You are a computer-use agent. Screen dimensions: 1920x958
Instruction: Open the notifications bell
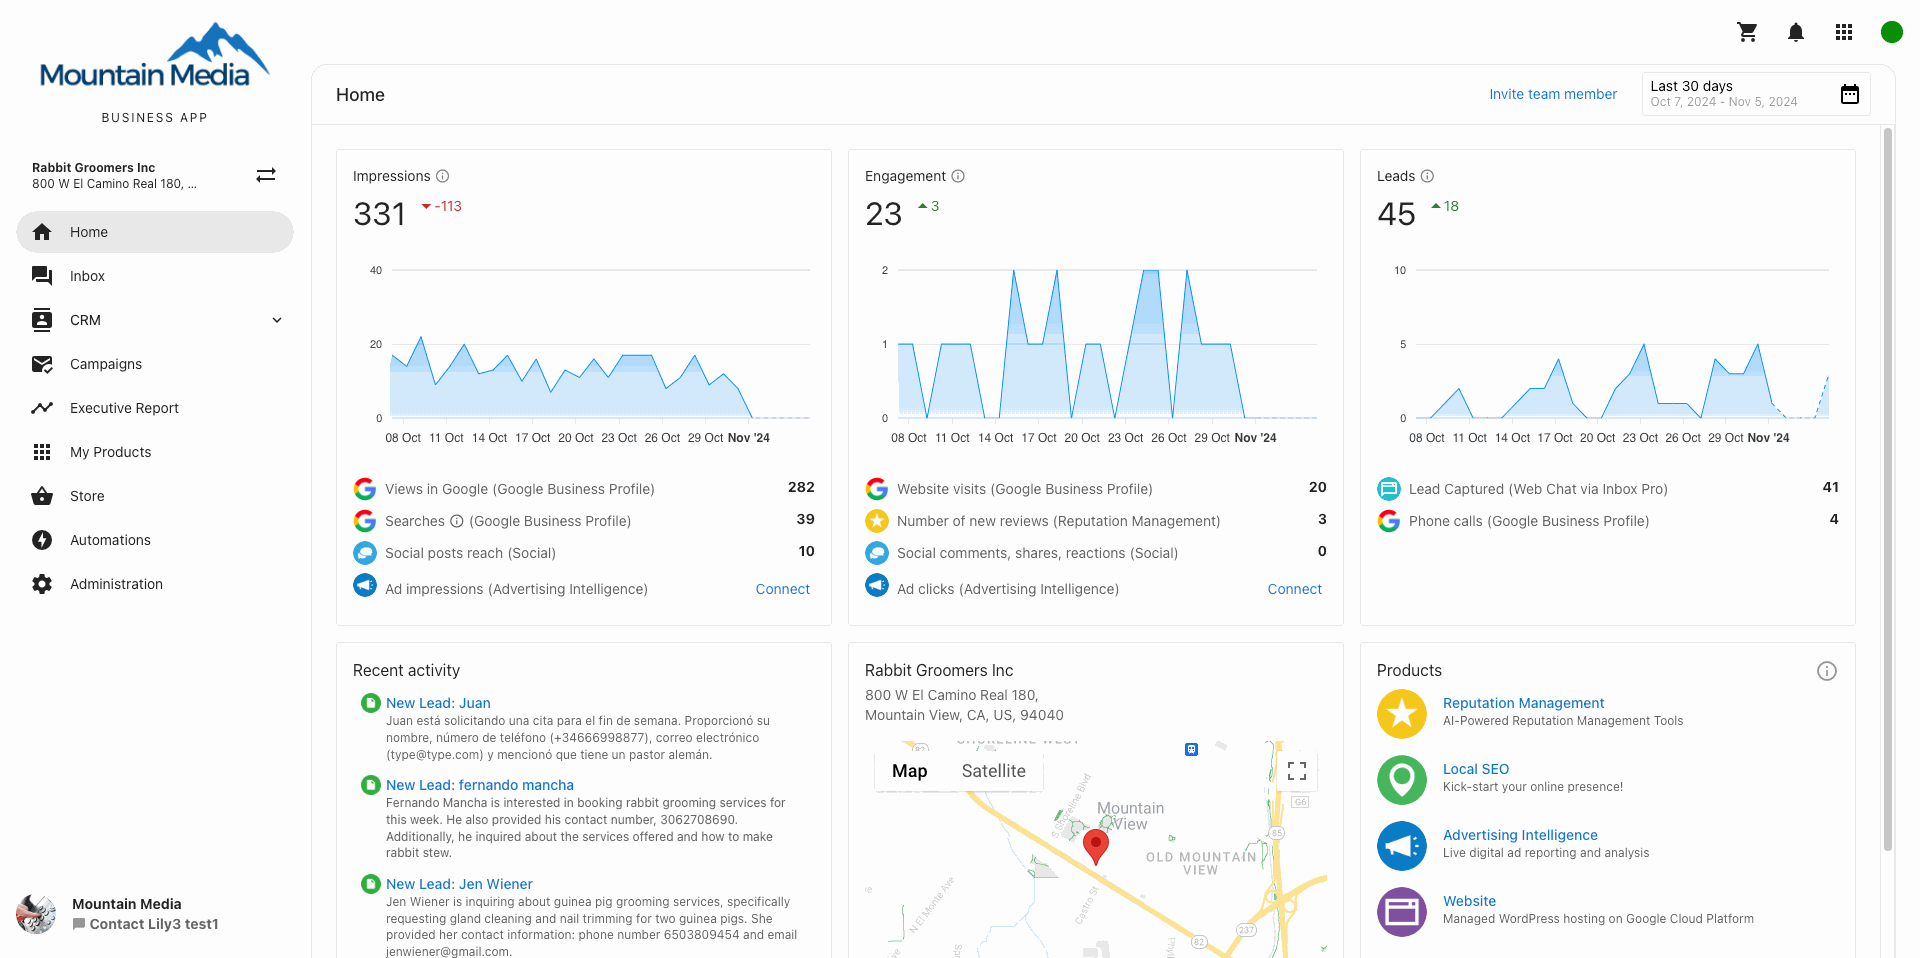tap(1796, 32)
